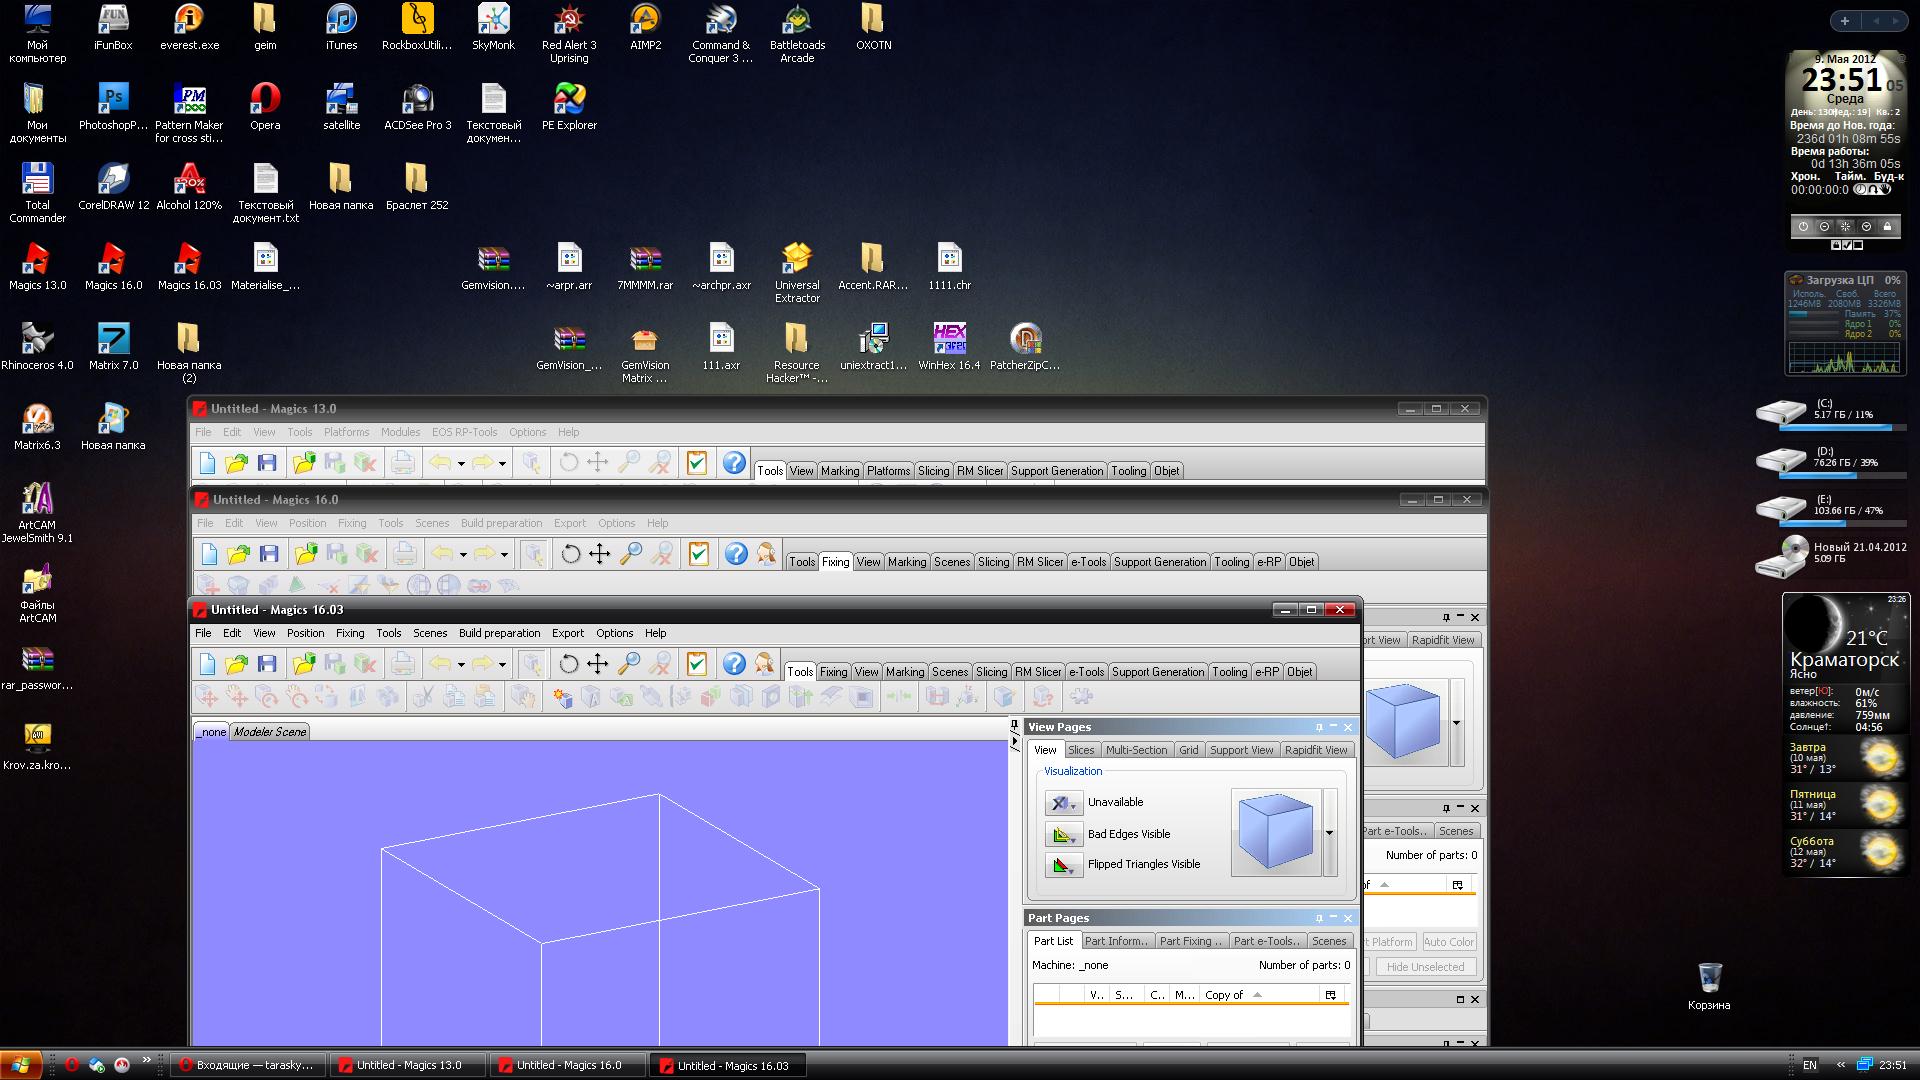Screen dimensions: 1920x1080
Task: Click Windows Start button
Action: [x=21, y=1065]
